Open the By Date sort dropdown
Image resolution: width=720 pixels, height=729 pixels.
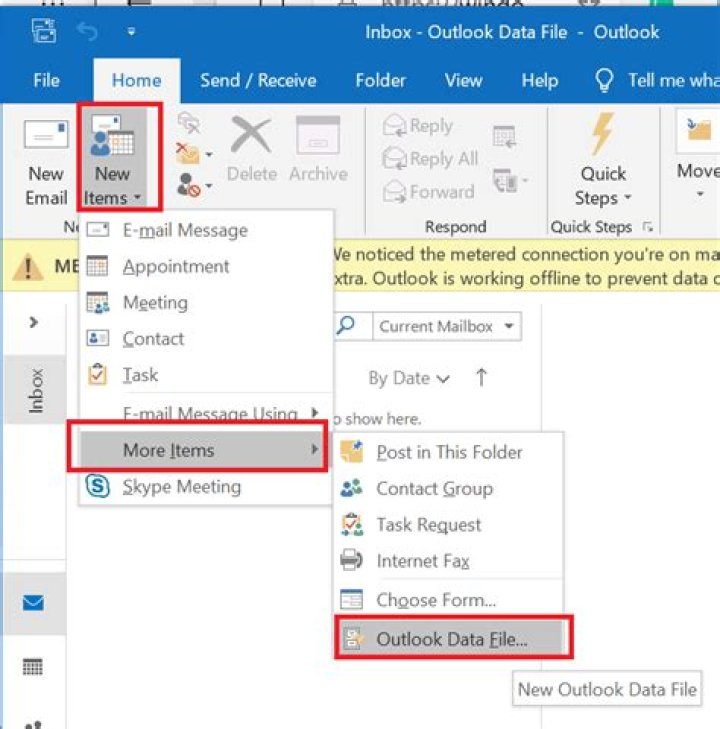click(x=409, y=378)
